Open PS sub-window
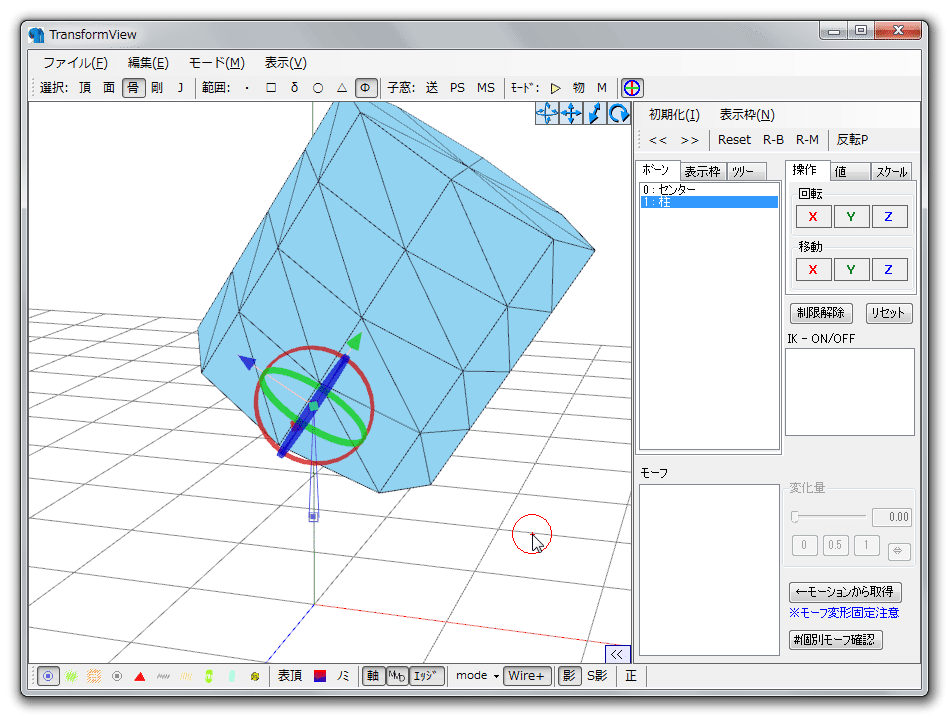Image resolution: width=949 pixels, height=717 pixels. [458, 88]
